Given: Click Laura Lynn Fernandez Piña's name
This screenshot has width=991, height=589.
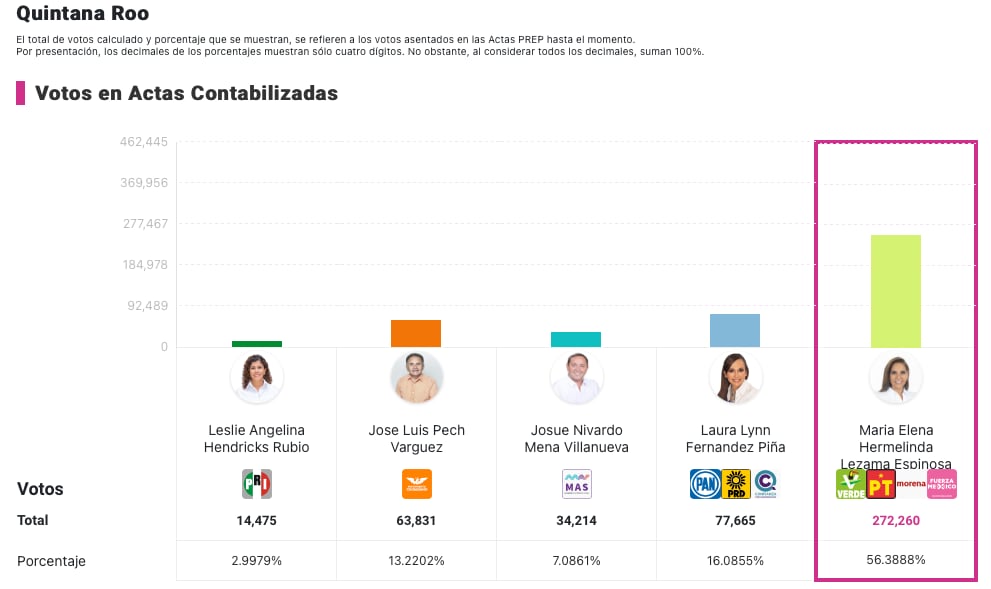Looking at the screenshot, I should (736, 439).
